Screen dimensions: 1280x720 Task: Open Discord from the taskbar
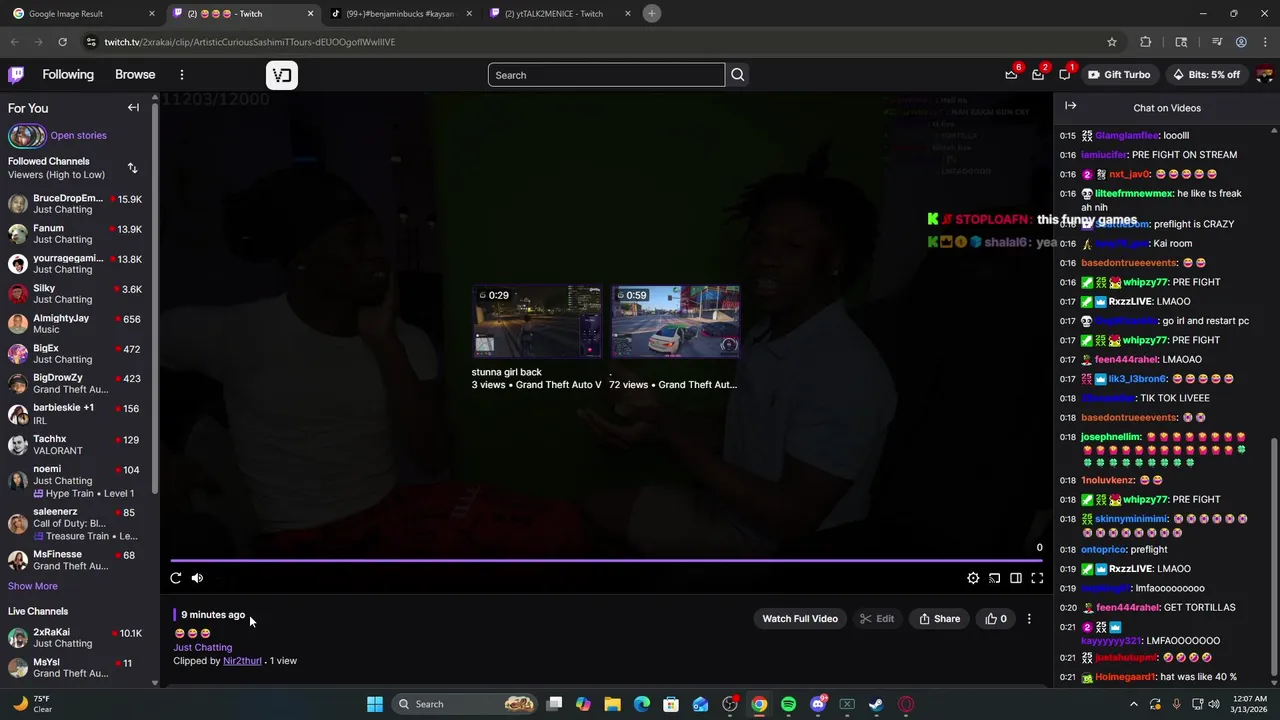click(x=818, y=704)
